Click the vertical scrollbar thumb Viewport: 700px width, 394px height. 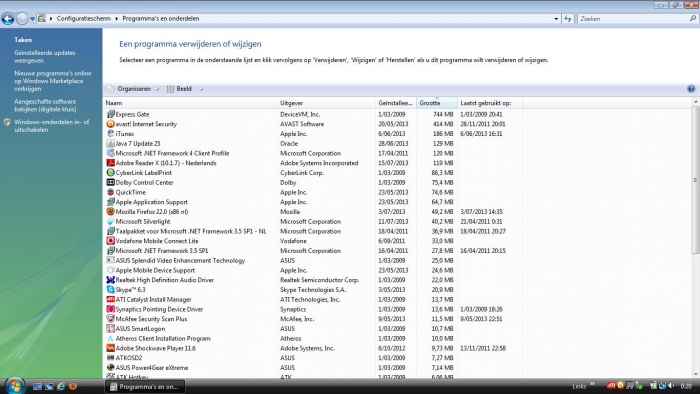(x=695, y=180)
